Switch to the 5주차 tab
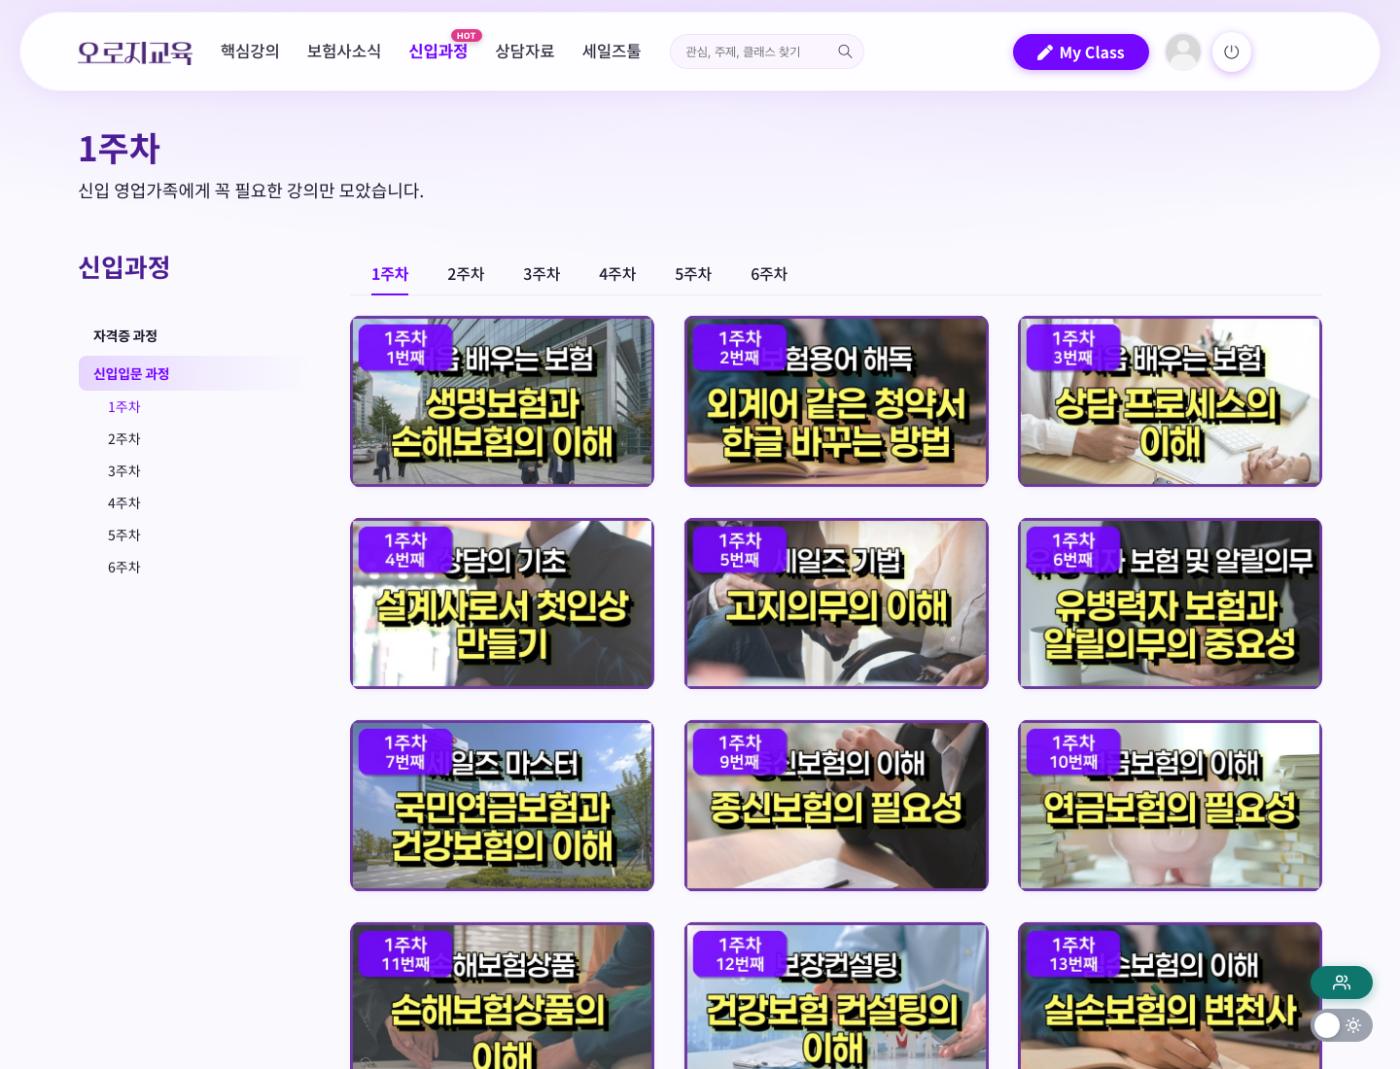This screenshot has width=1400, height=1069. click(693, 274)
